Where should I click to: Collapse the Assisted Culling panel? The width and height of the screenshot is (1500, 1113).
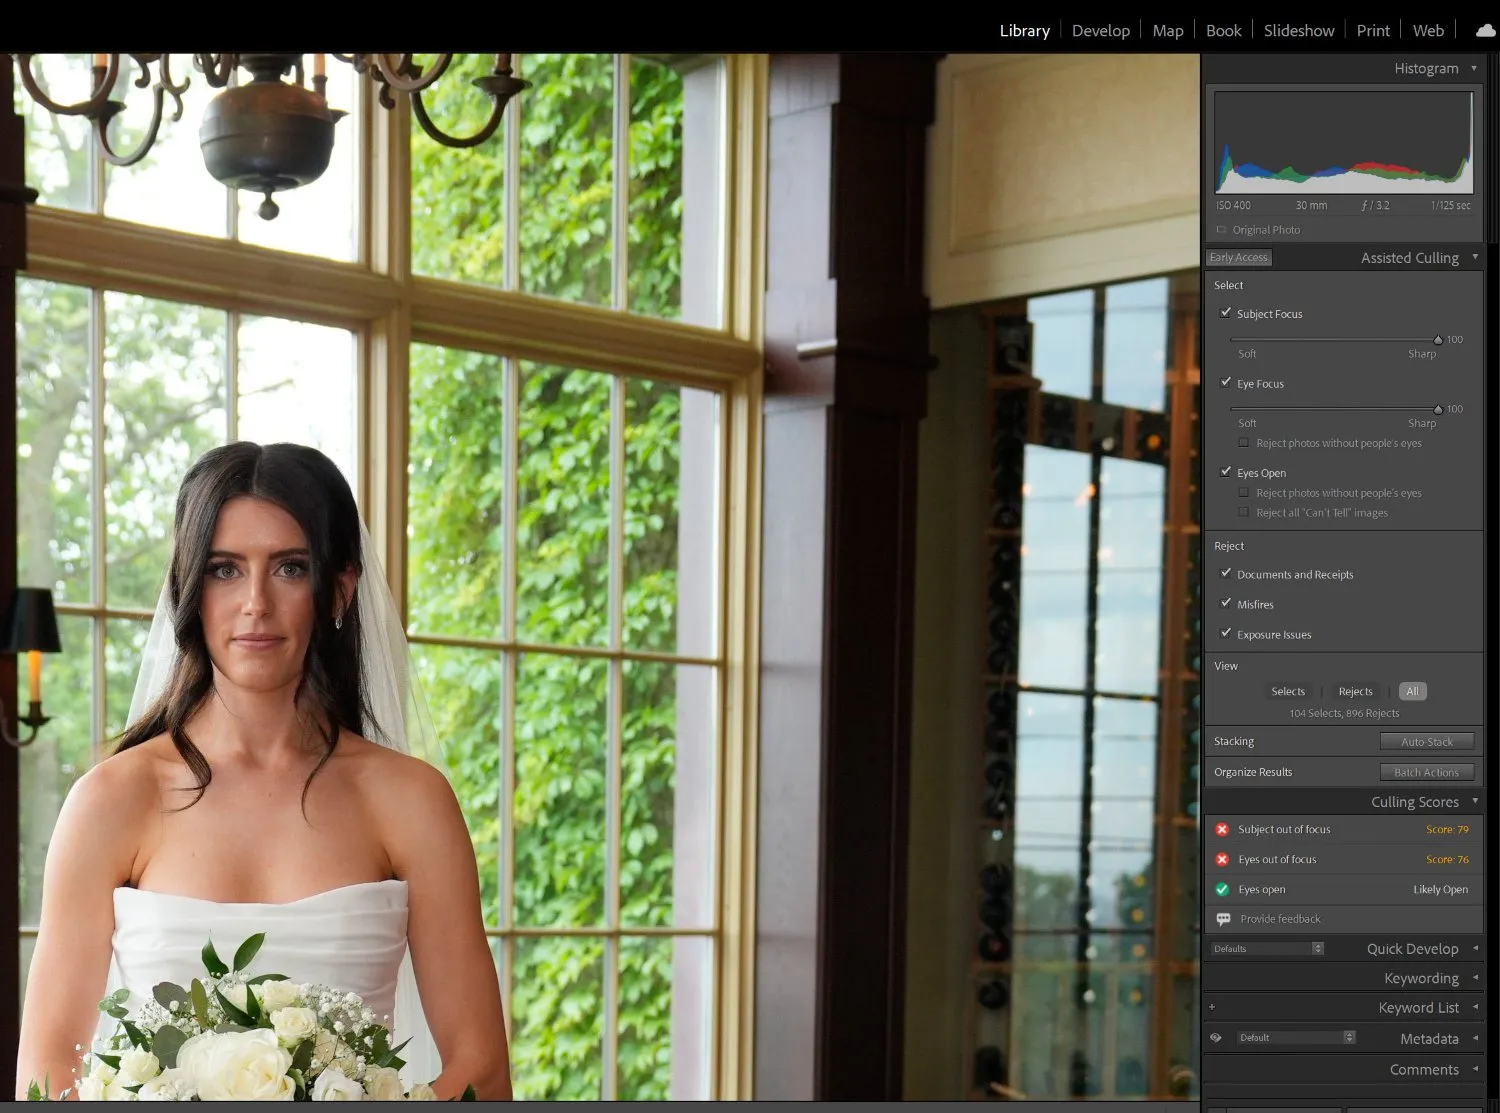click(1475, 257)
